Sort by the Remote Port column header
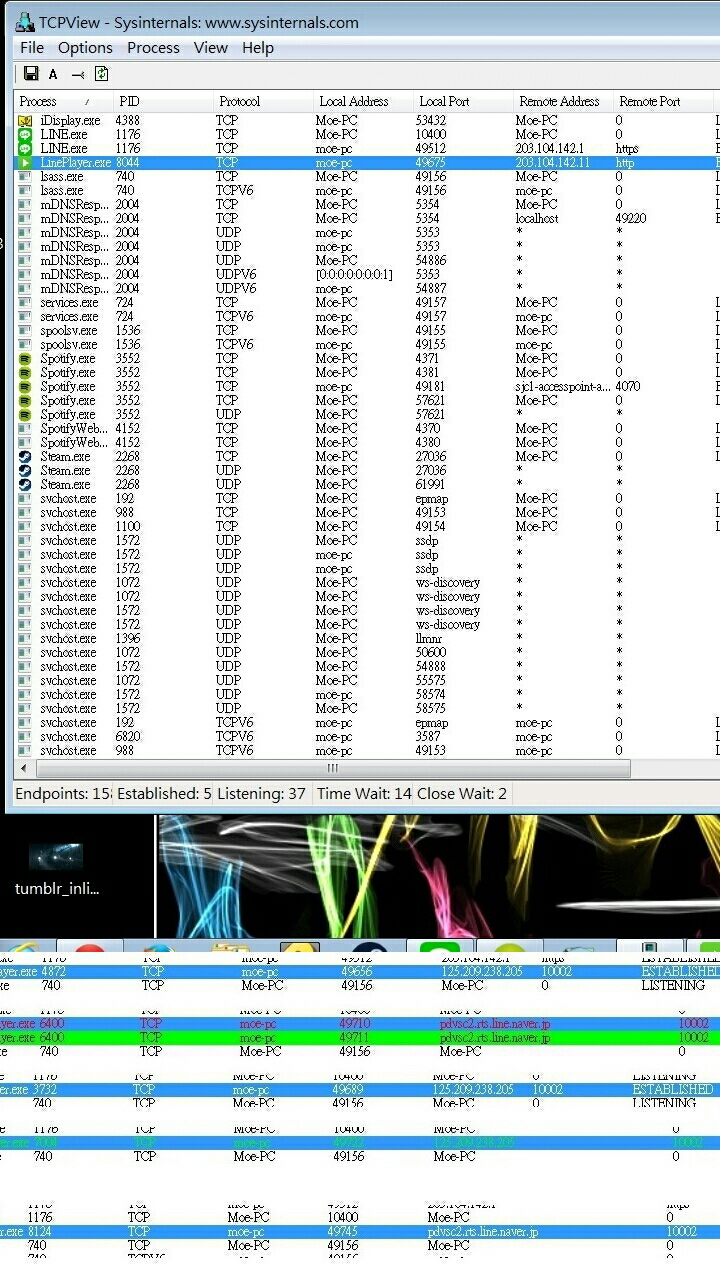This screenshot has width=720, height=1280. point(664,101)
